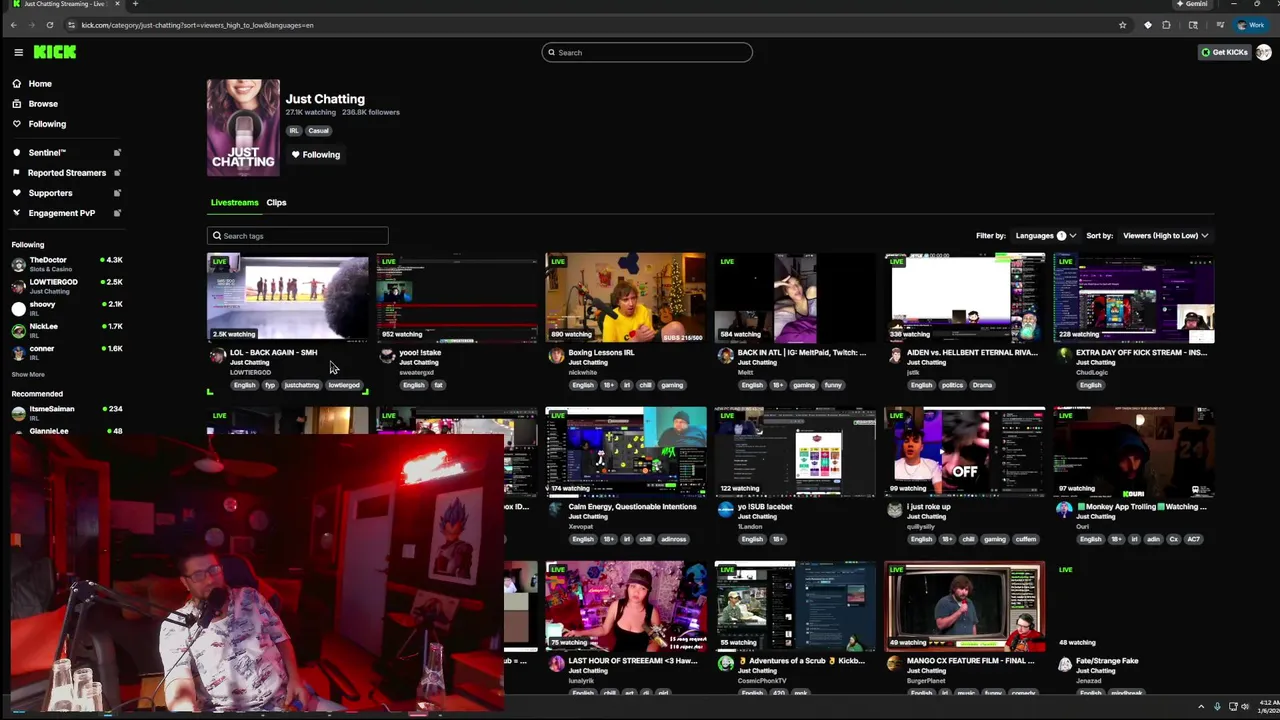Click politics tag under AIDEN vs. HELLBENT

(952, 385)
